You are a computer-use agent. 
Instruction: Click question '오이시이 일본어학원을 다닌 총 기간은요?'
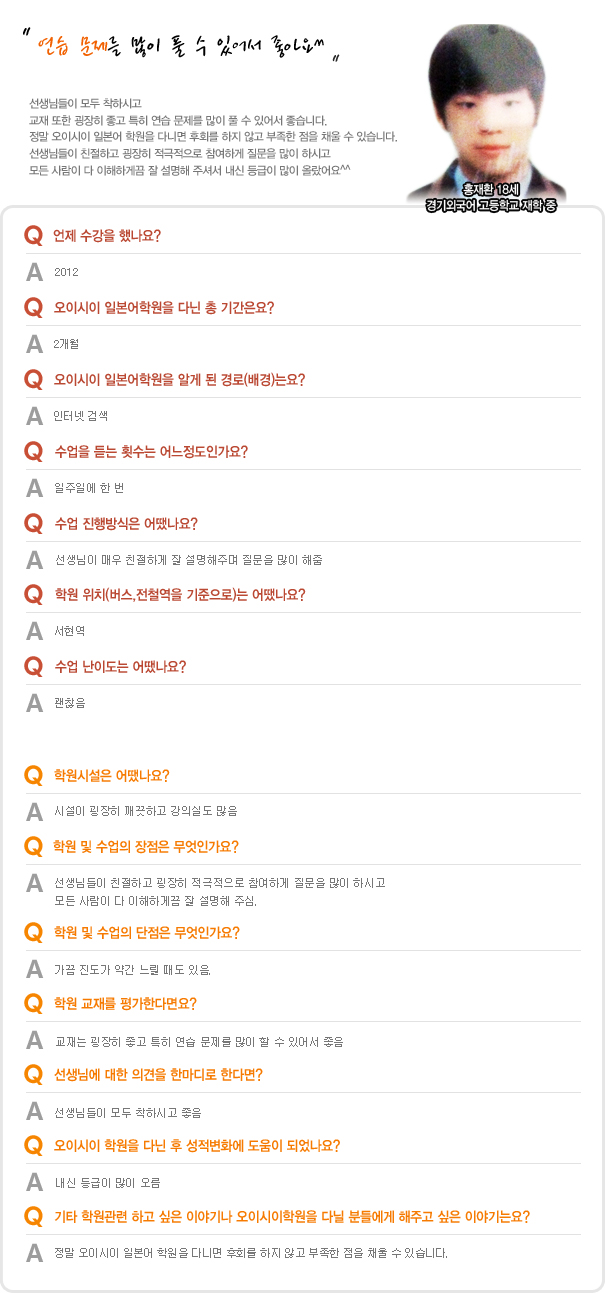[x=164, y=308]
